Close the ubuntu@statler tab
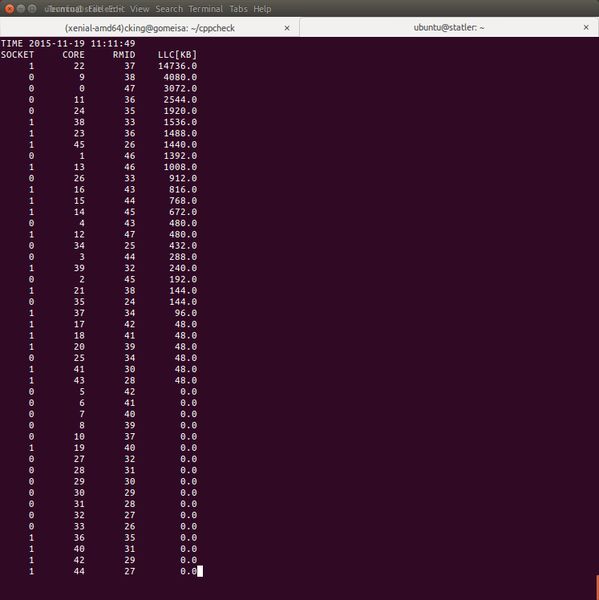 pyautogui.click(x=586, y=28)
